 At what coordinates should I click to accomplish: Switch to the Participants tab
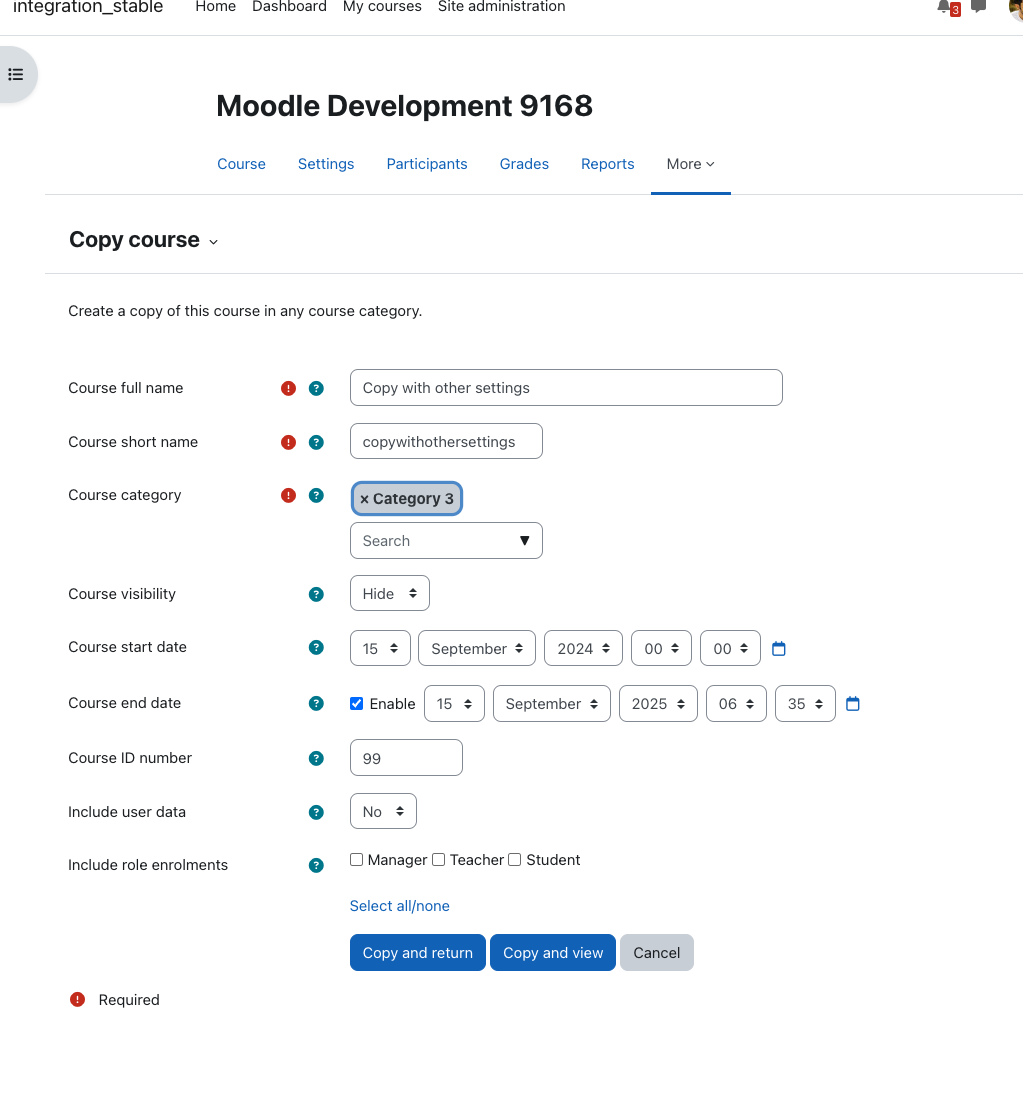(x=427, y=164)
